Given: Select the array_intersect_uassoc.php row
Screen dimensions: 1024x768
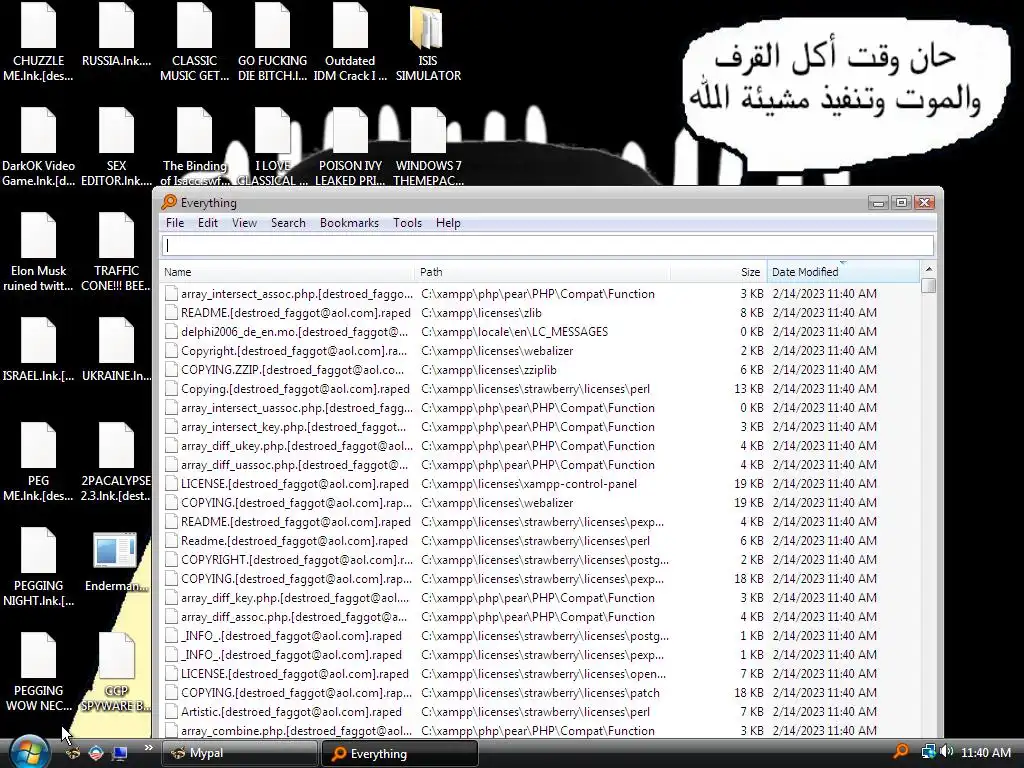Looking at the screenshot, I should (539, 408).
